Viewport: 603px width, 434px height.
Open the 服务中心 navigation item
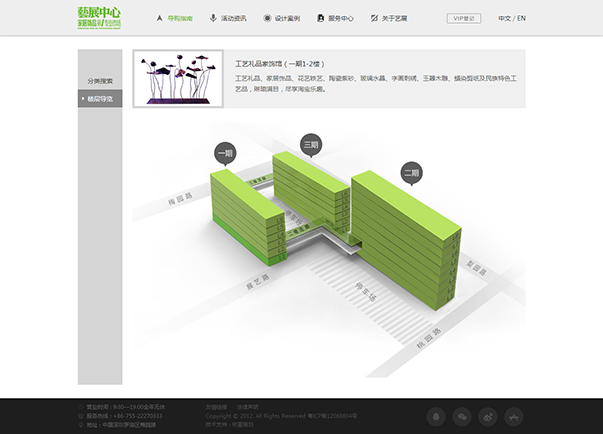(335, 18)
